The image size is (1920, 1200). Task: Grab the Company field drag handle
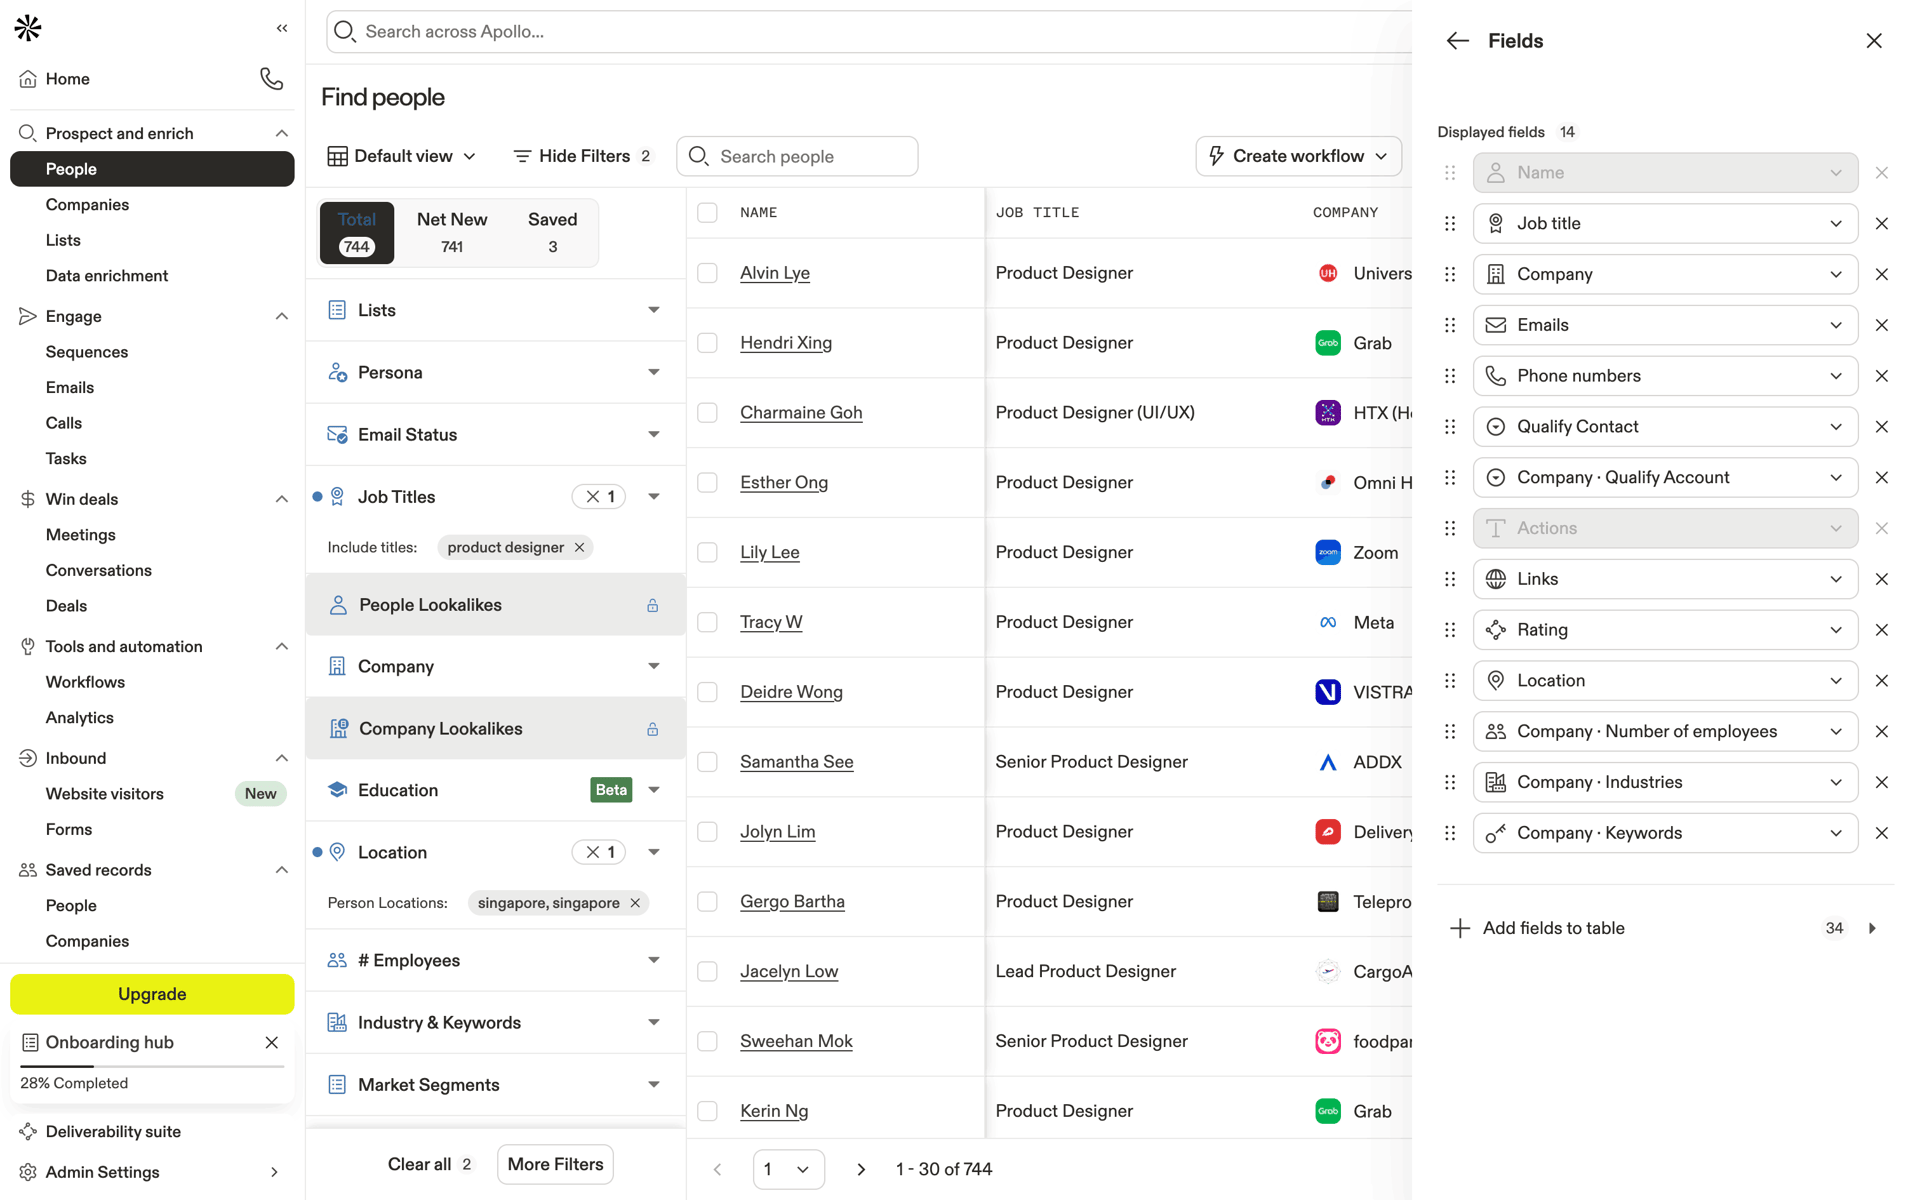point(1450,274)
